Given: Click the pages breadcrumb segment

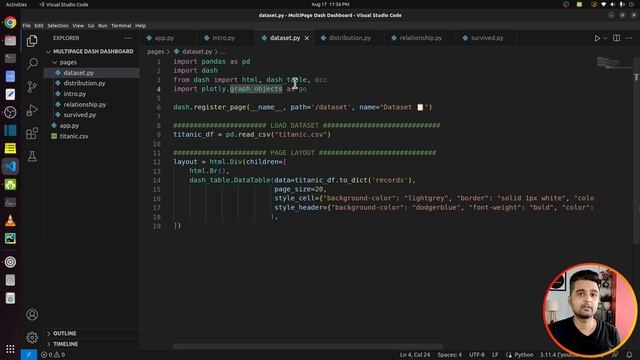Looking at the screenshot, I should (x=156, y=51).
